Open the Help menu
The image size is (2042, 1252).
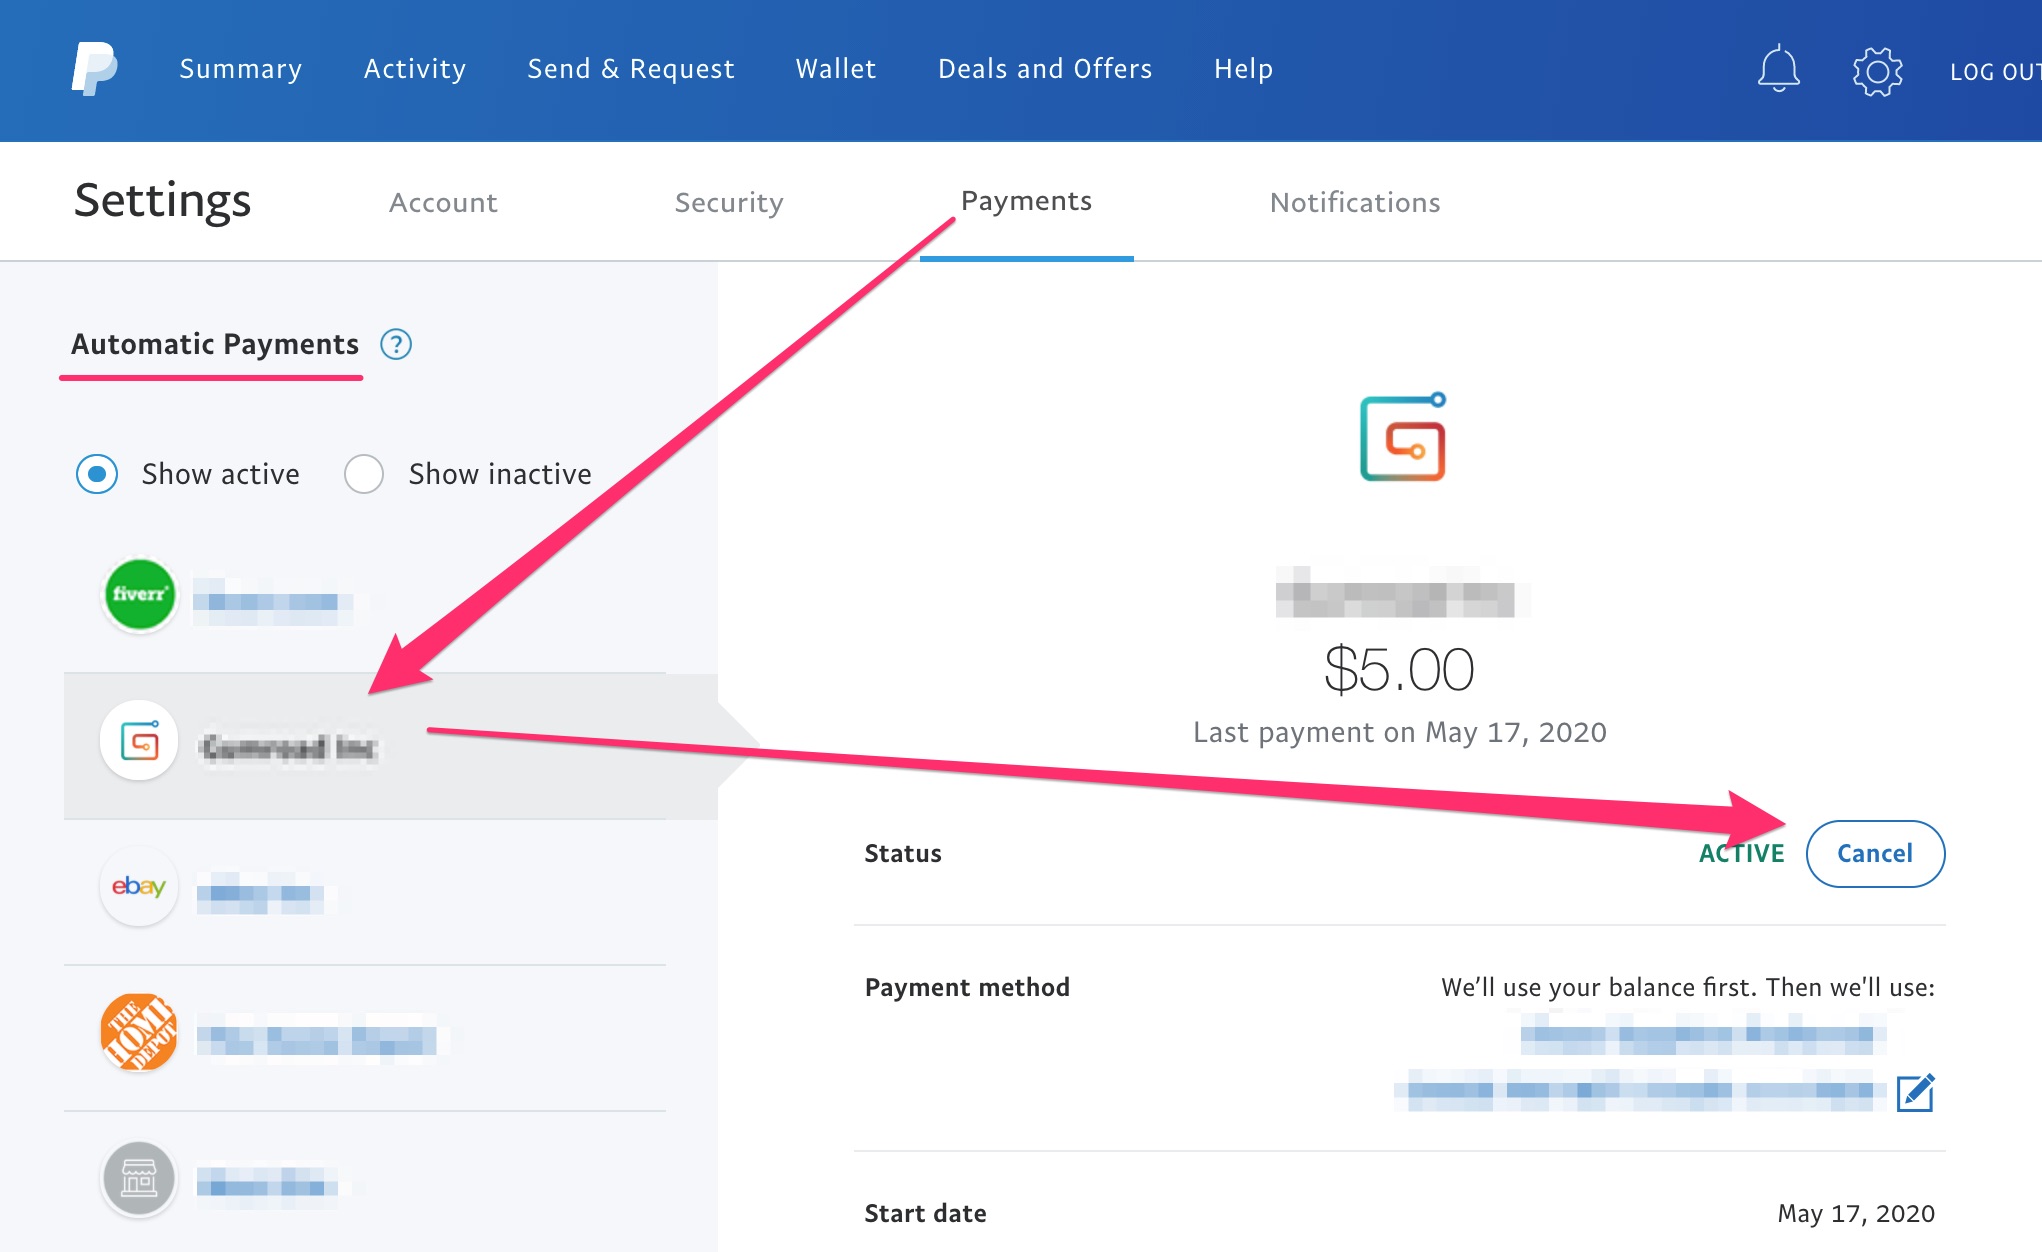pyautogui.click(x=1243, y=69)
